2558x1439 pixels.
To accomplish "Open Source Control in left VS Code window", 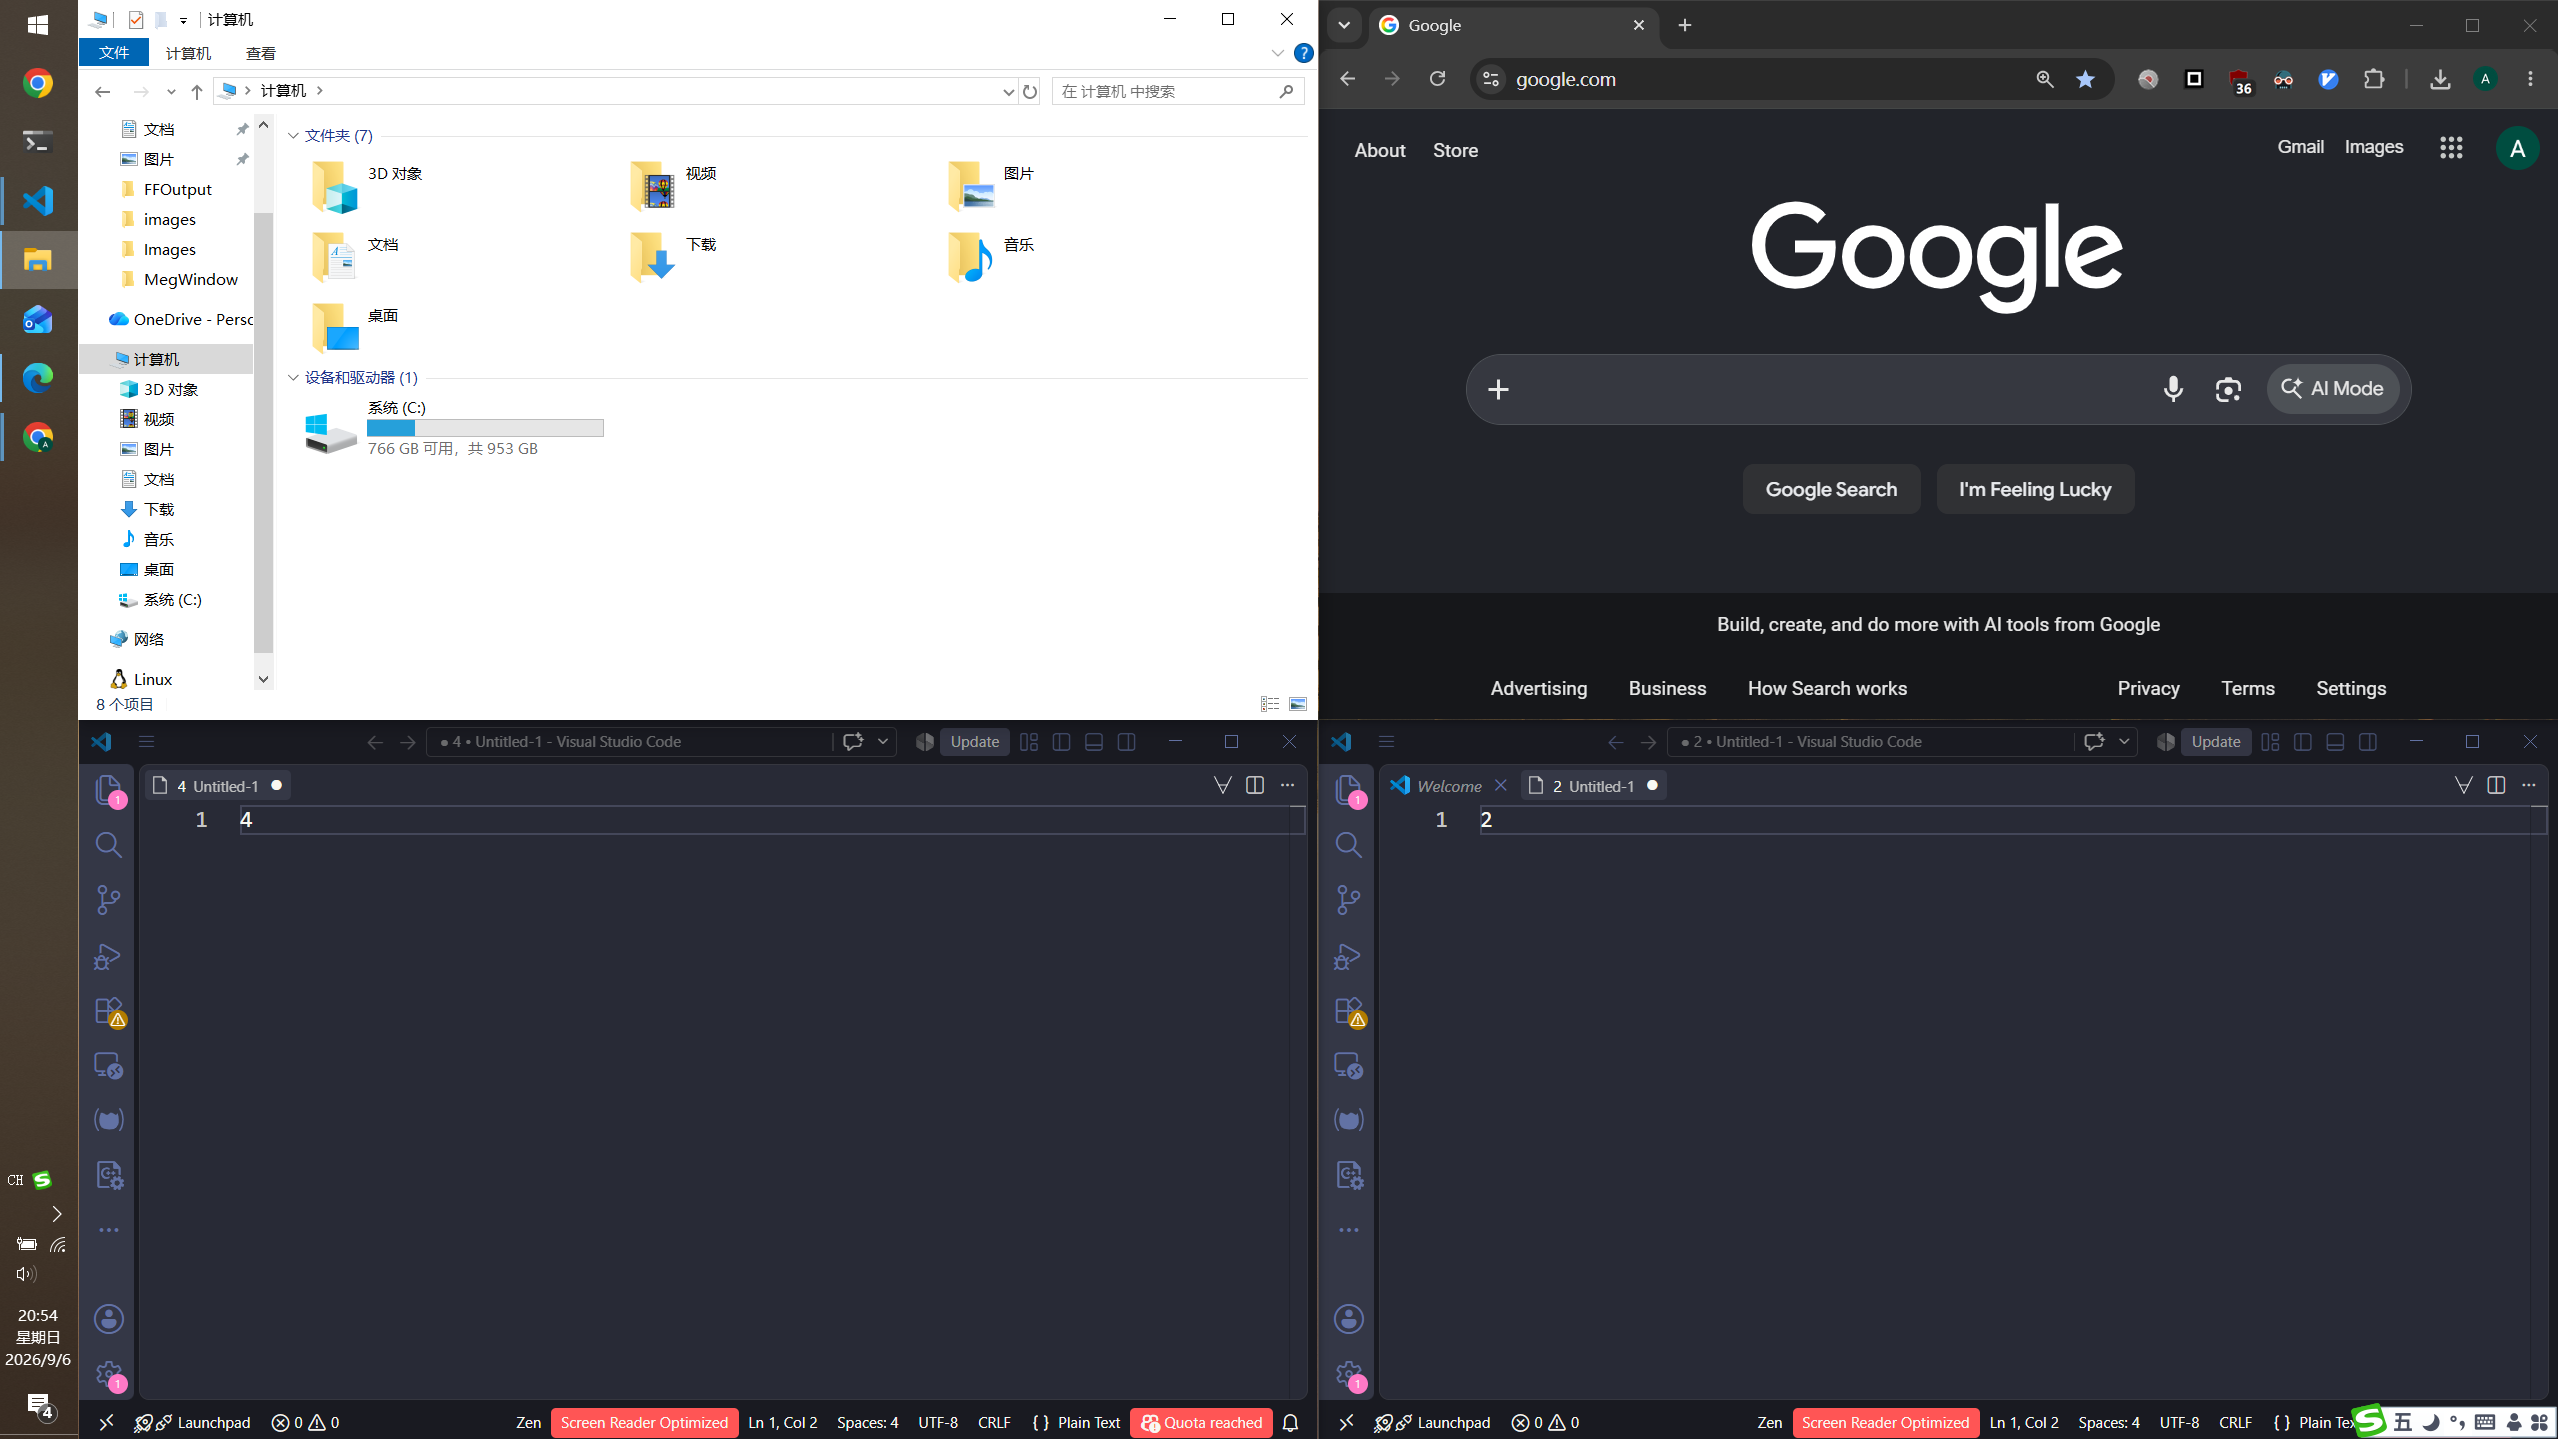I will (x=108, y=900).
